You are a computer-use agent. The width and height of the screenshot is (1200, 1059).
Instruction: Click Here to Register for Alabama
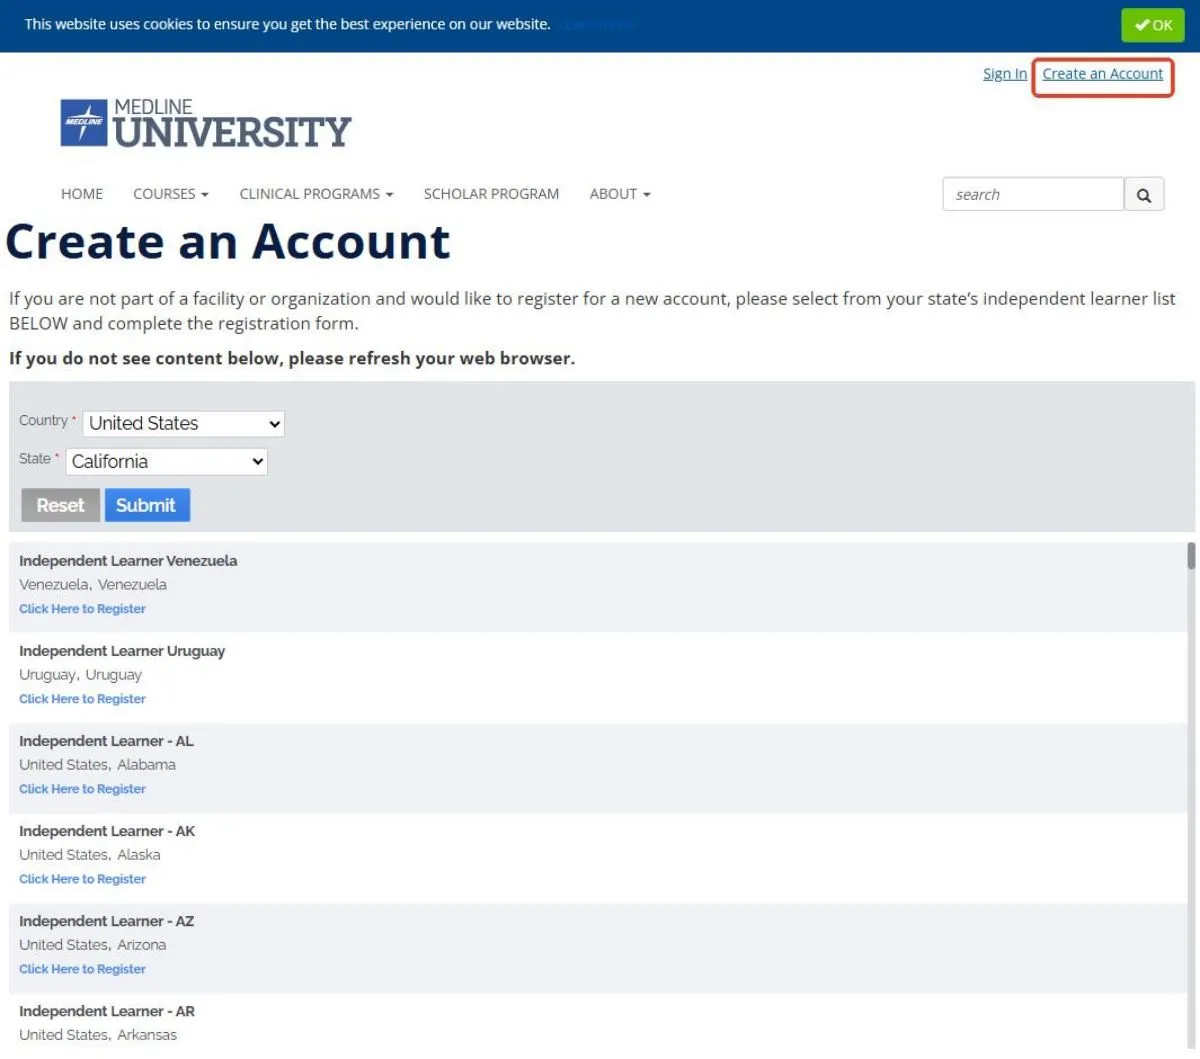pyautogui.click(x=82, y=789)
